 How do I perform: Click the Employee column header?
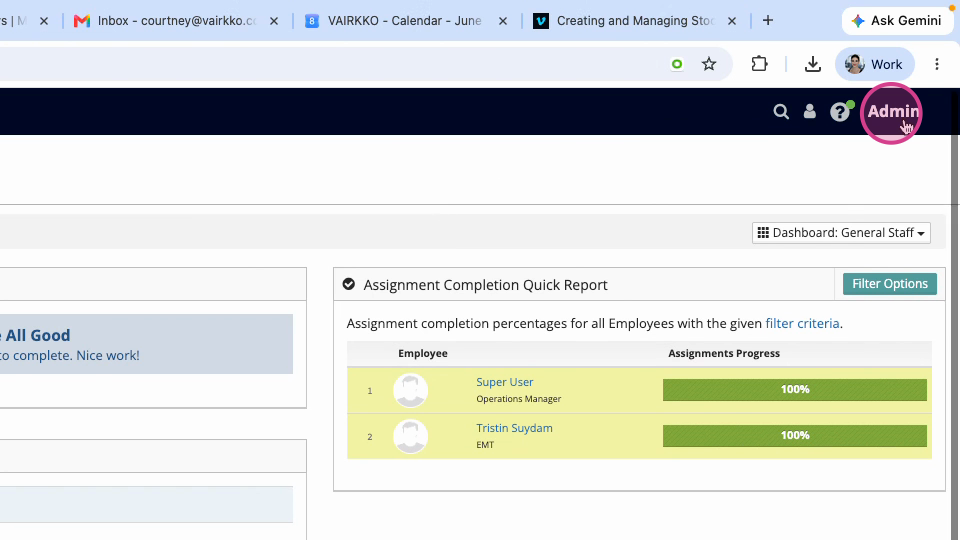click(422, 353)
